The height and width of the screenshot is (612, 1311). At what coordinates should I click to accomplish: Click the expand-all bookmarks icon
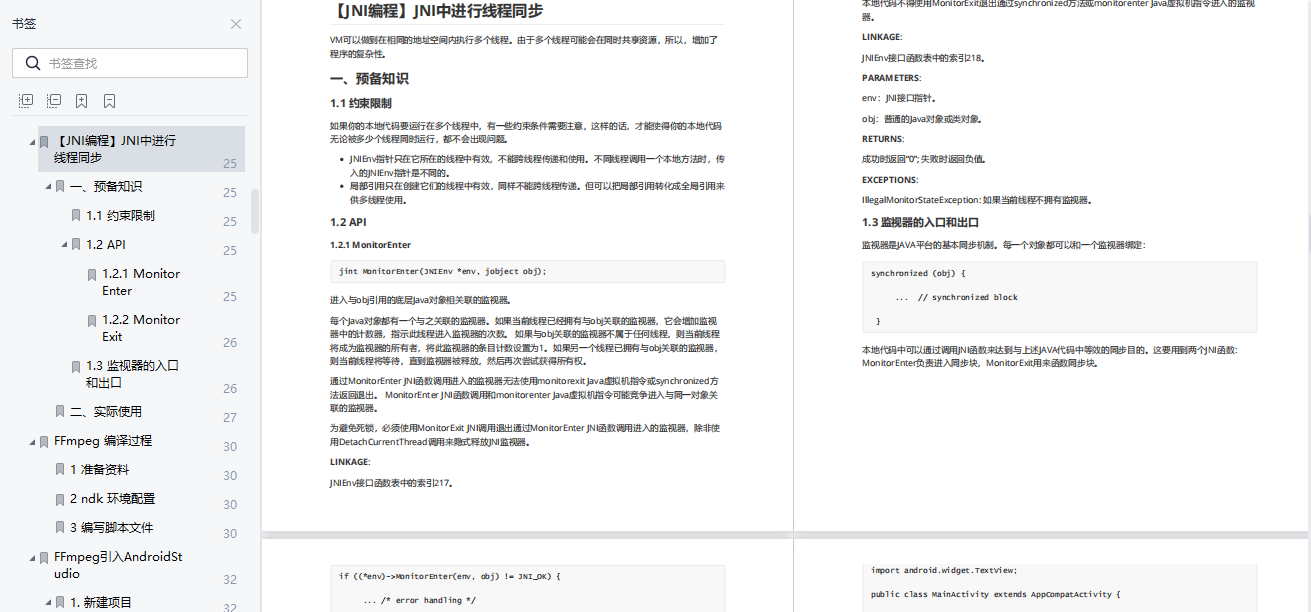(x=25, y=100)
